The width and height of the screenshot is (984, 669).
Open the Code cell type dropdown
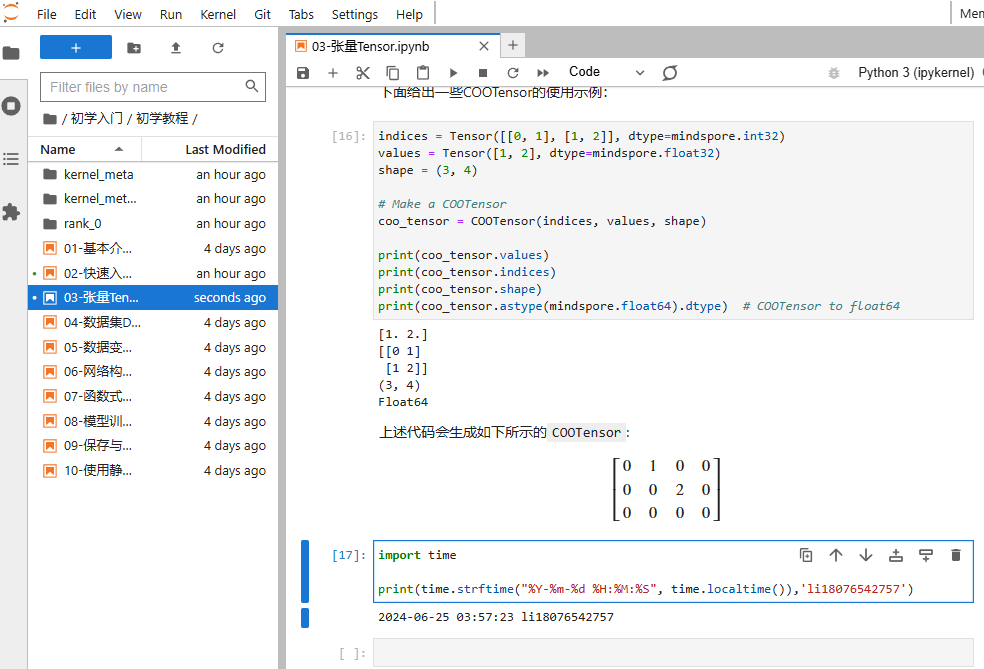pyautogui.click(x=606, y=72)
